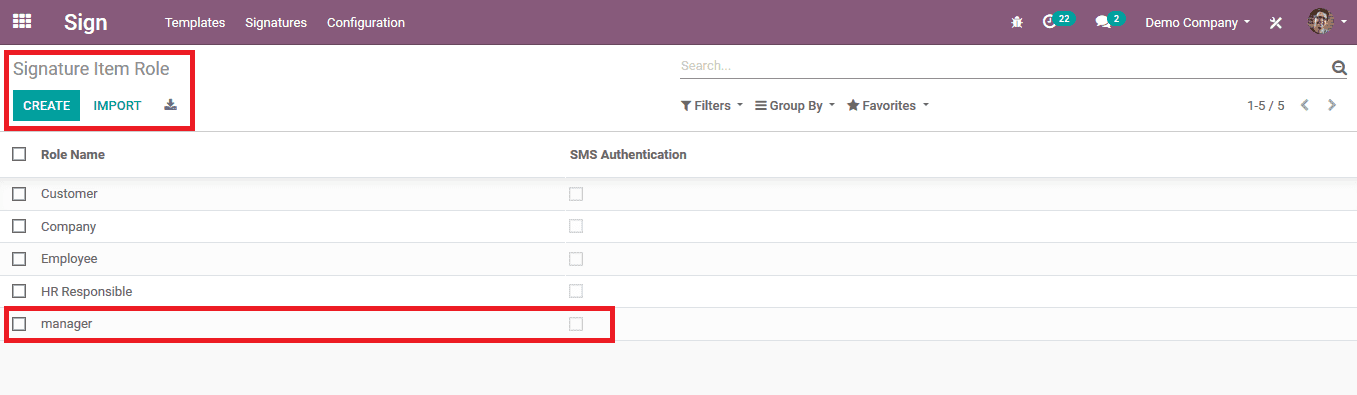The image size is (1357, 395).
Task: Sort by Role Name column header
Action: pyautogui.click(x=73, y=154)
